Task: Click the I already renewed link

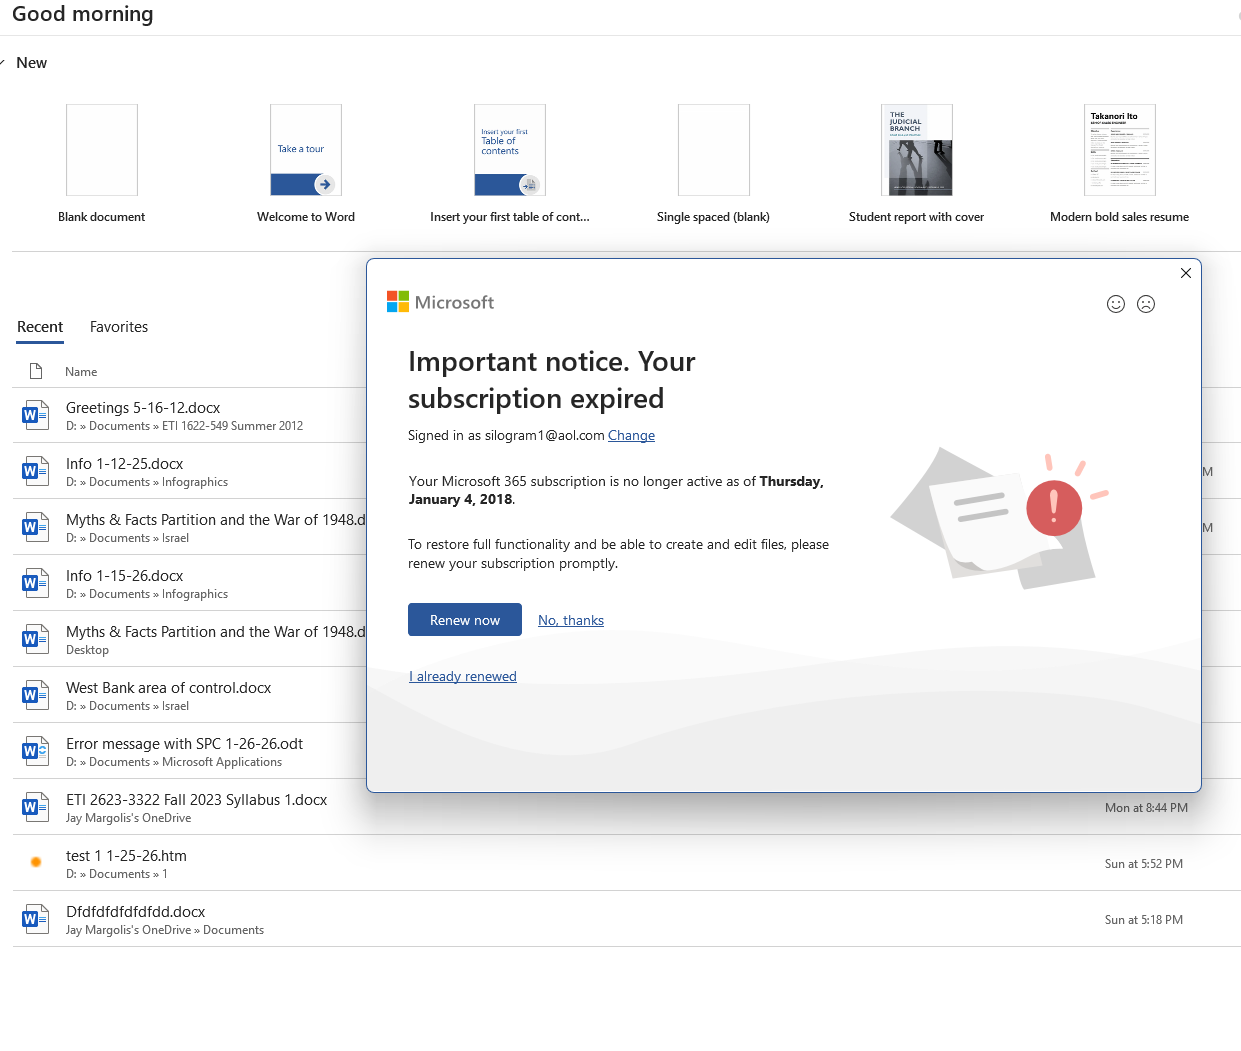Action: [x=463, y=676]
